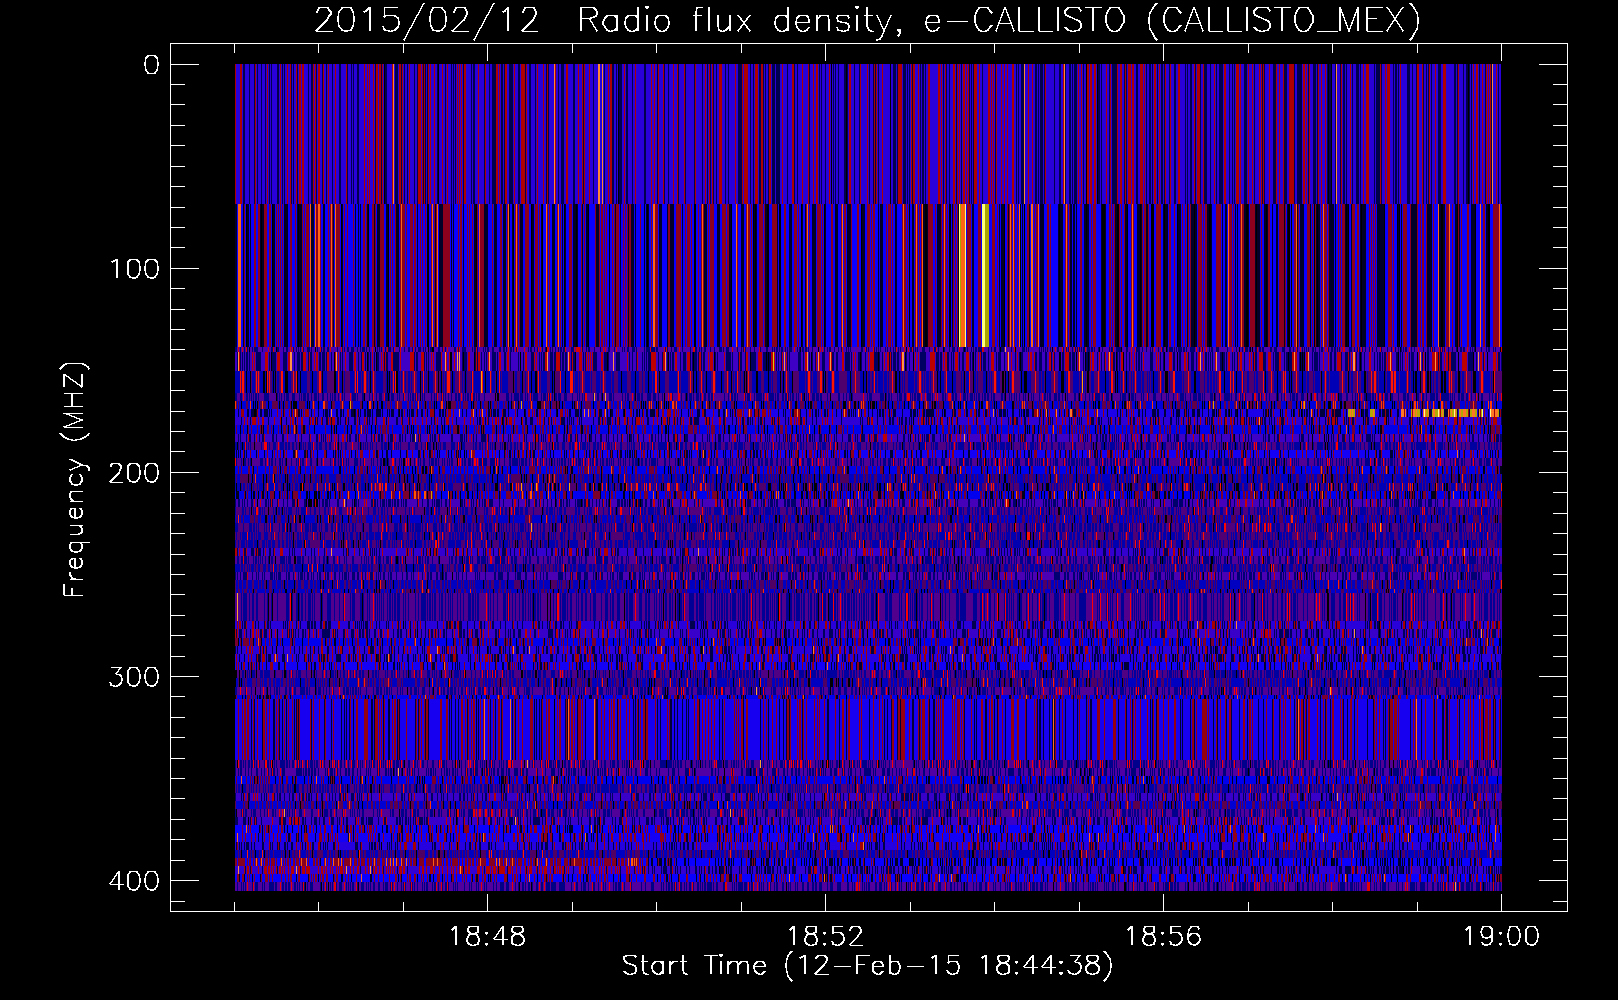Image resolution: width=1618 pixels, height=1000 pixels.
Task: Select the 18:48 time axis label
Action: [x=487, y=937]
